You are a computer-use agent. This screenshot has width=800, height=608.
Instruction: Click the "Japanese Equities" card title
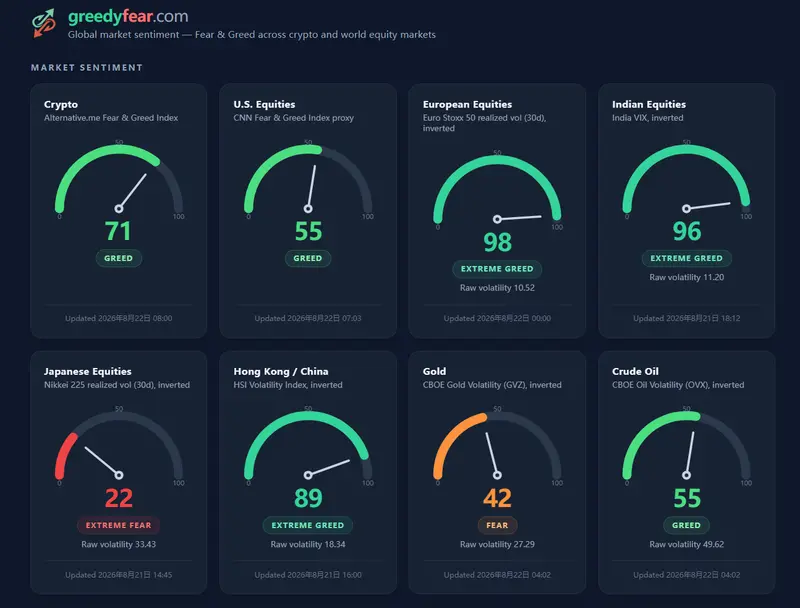coord(88,371)
